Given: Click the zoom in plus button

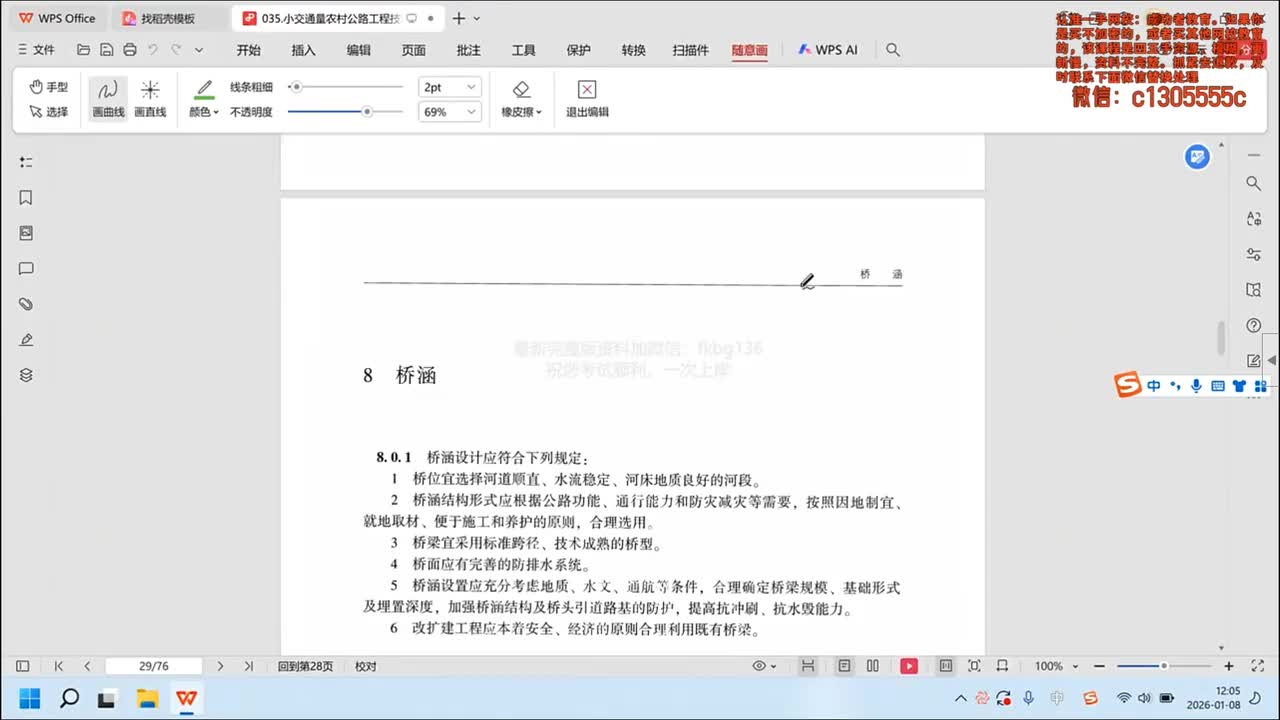Looking at the screenshot, I should click(x=1229, y=666).
